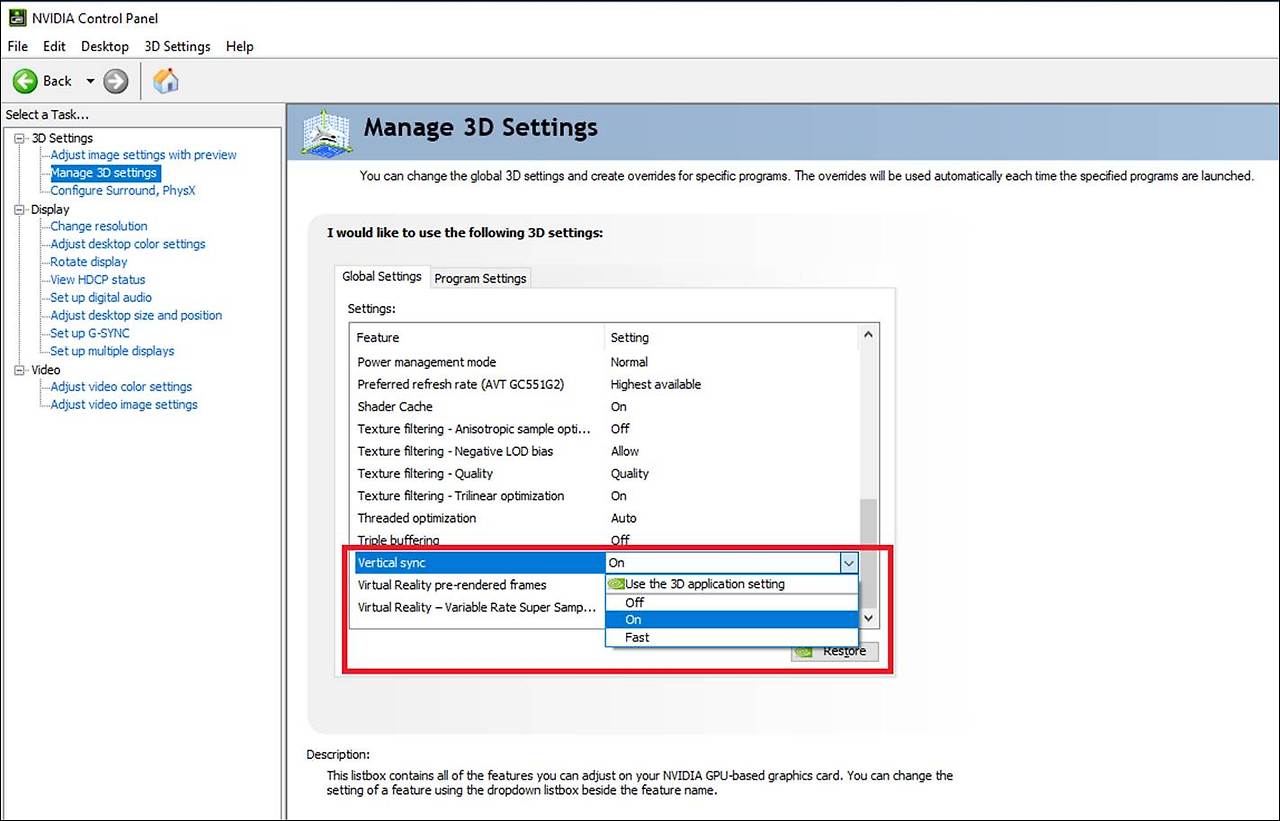
Task: Open the Edit menu
Action: click(x=54, y=46)
